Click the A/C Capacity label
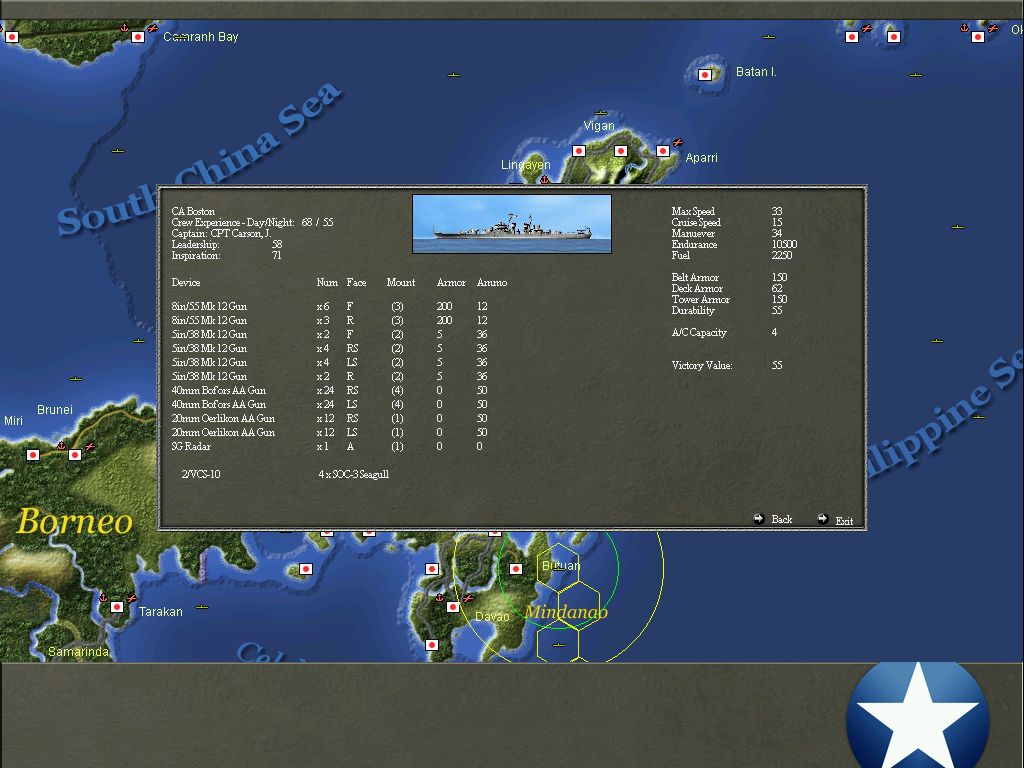1024x768 pixels. [699, 332]
